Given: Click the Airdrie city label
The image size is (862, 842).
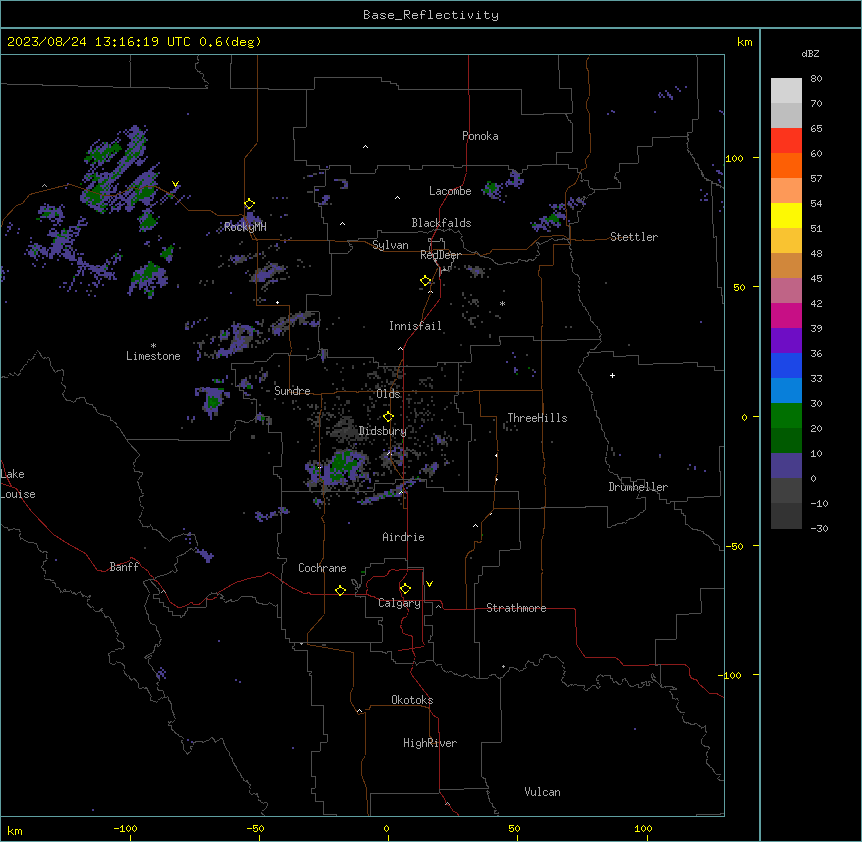Looking at the screenshot, I should pyautogui.click(x=403, y=537).
